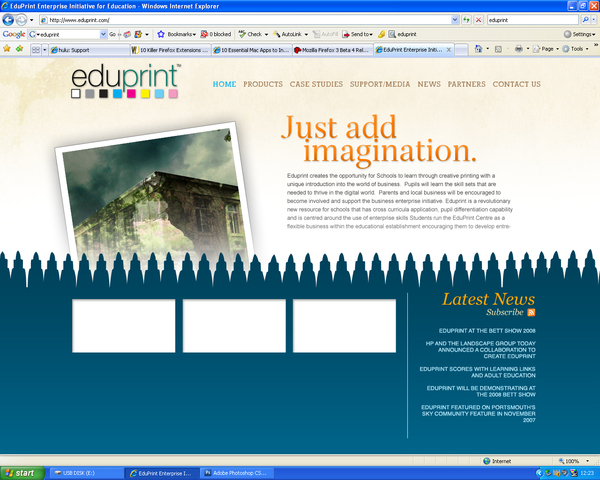
Task: Refresh the page with the green arrows
Action: point(466,20)
